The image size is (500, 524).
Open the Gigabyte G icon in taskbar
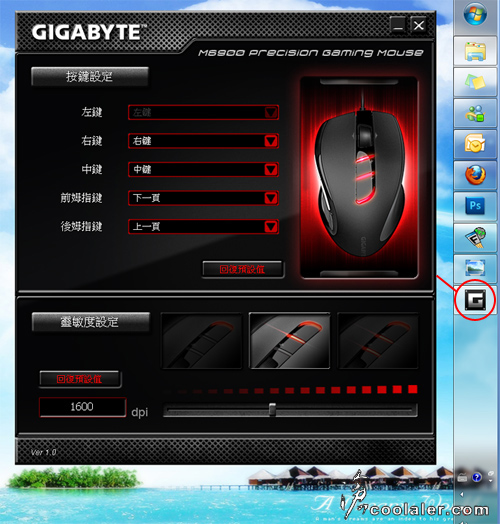click(x=475, y=299)
